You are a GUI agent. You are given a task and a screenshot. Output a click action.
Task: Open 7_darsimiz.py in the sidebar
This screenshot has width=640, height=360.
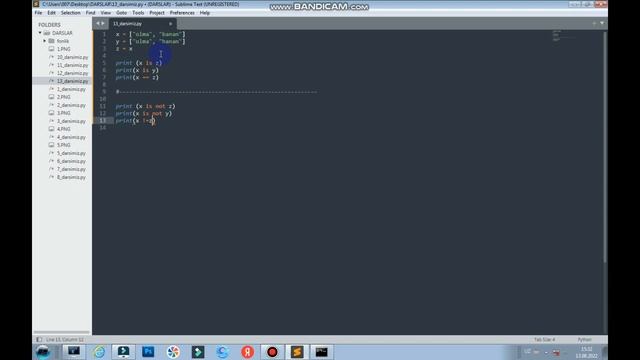(71, 169)
